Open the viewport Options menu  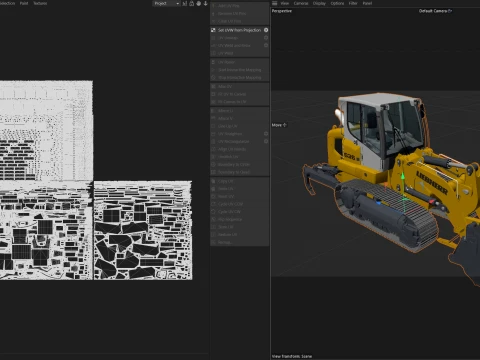pyautogui.click(x=337, y=3)
